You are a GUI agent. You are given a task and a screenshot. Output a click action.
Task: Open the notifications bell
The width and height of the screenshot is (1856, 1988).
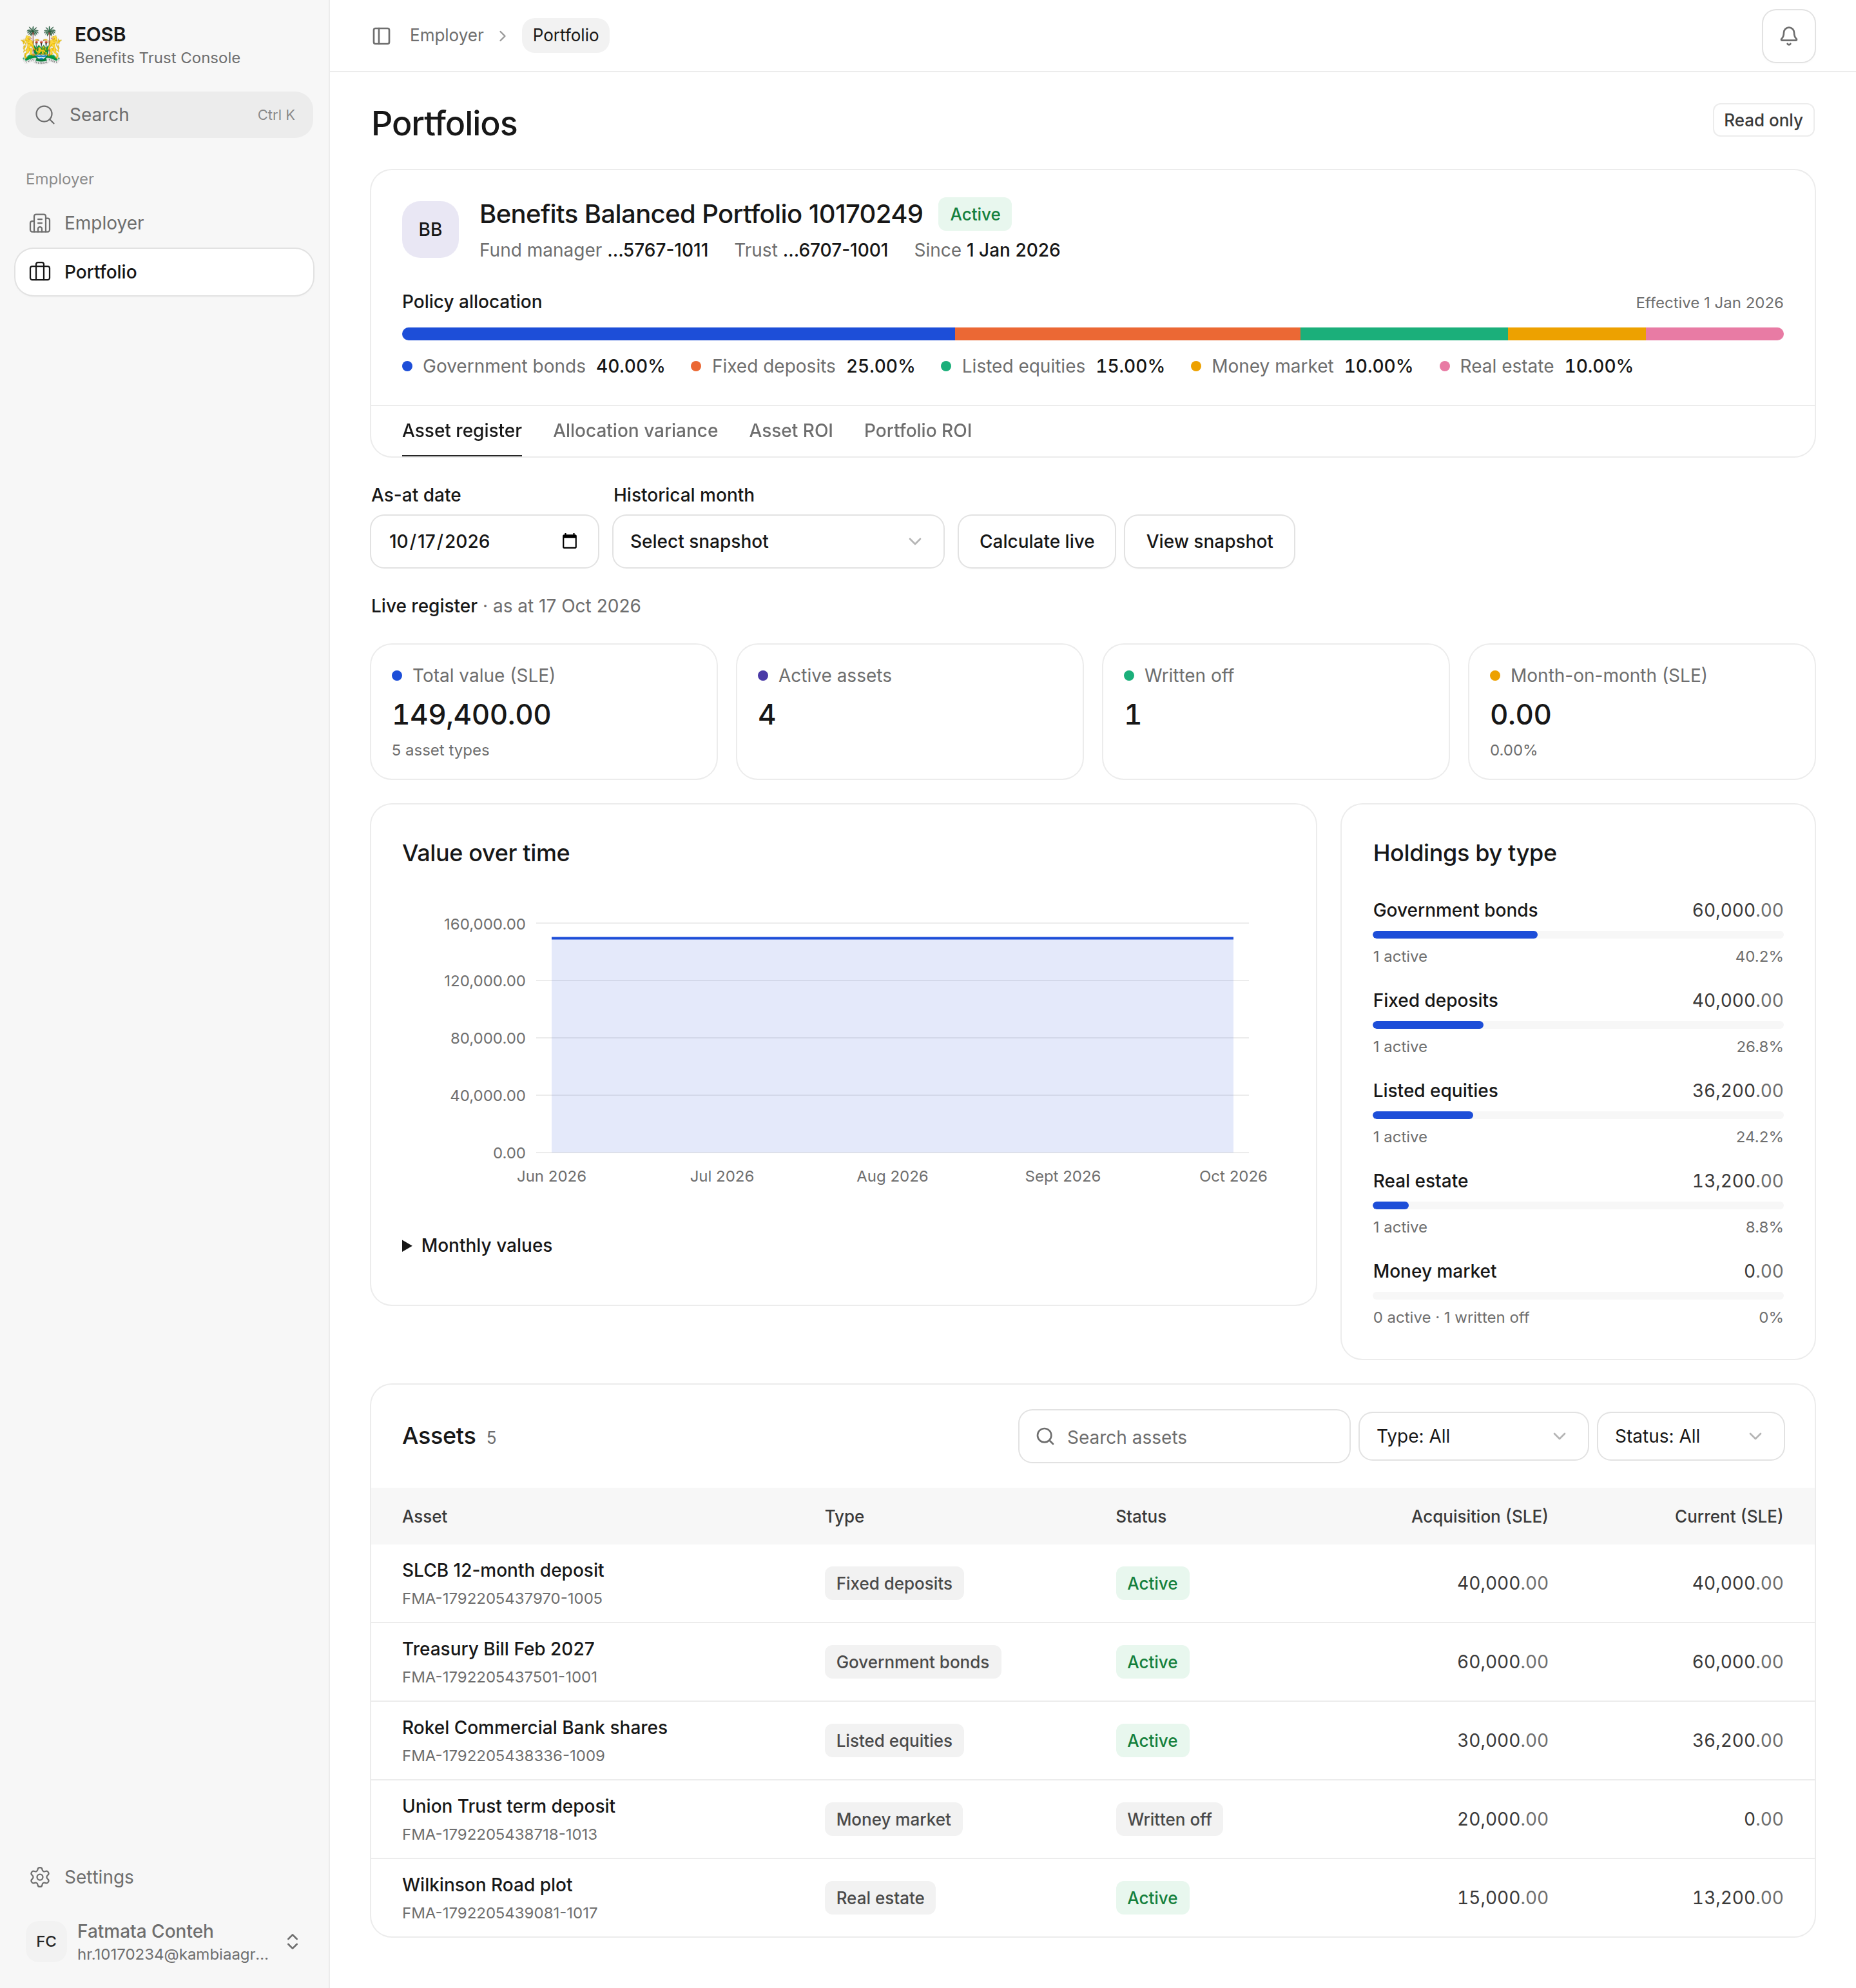pyautogui.click(x=1788, y=36)
